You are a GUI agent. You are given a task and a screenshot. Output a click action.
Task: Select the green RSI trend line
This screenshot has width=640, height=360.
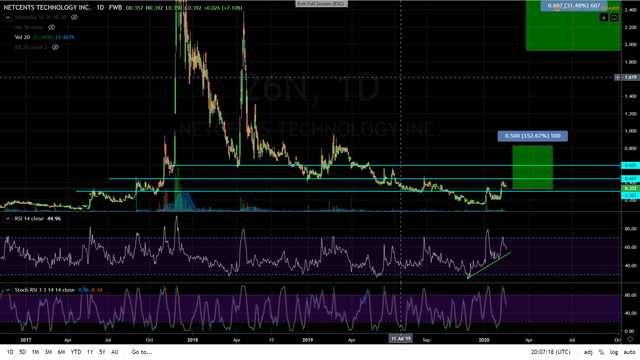pos(489,266)
